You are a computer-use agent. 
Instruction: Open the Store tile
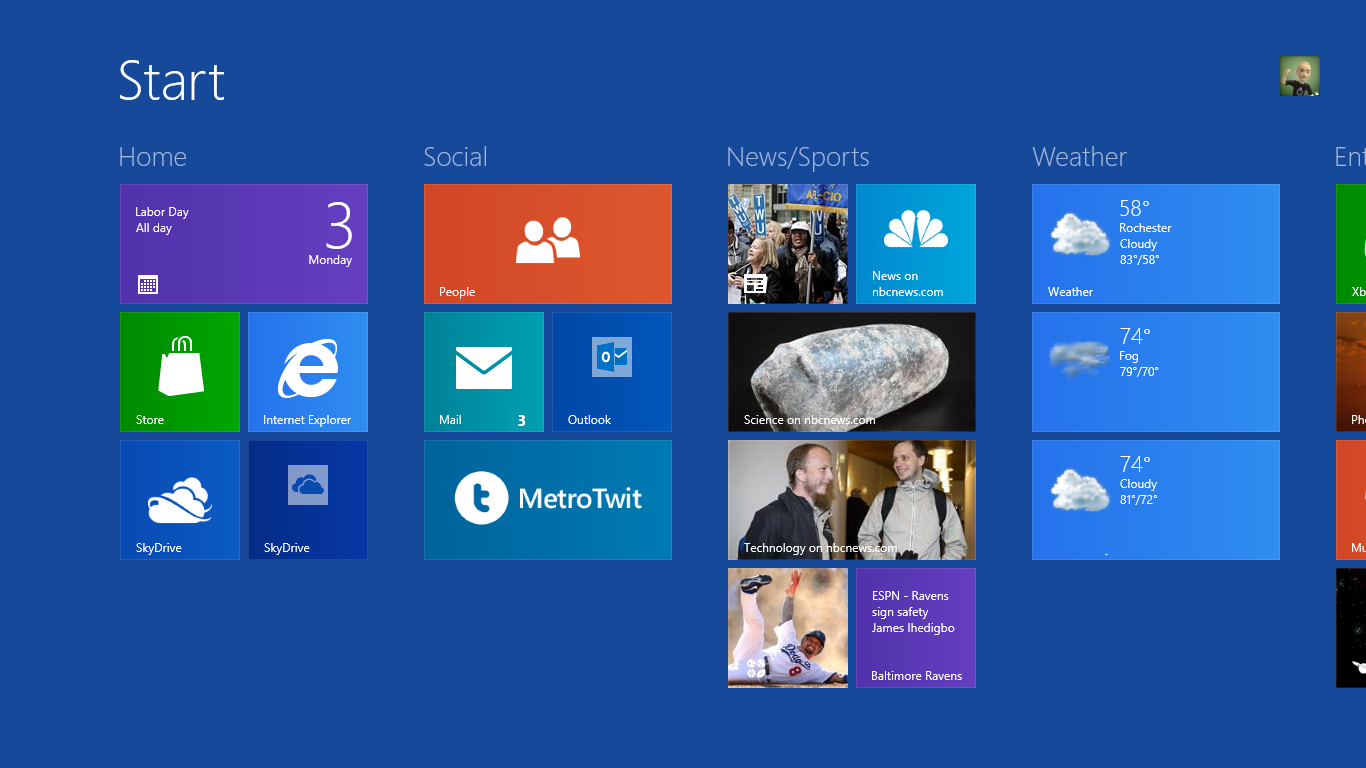click(x=180, y=372)
